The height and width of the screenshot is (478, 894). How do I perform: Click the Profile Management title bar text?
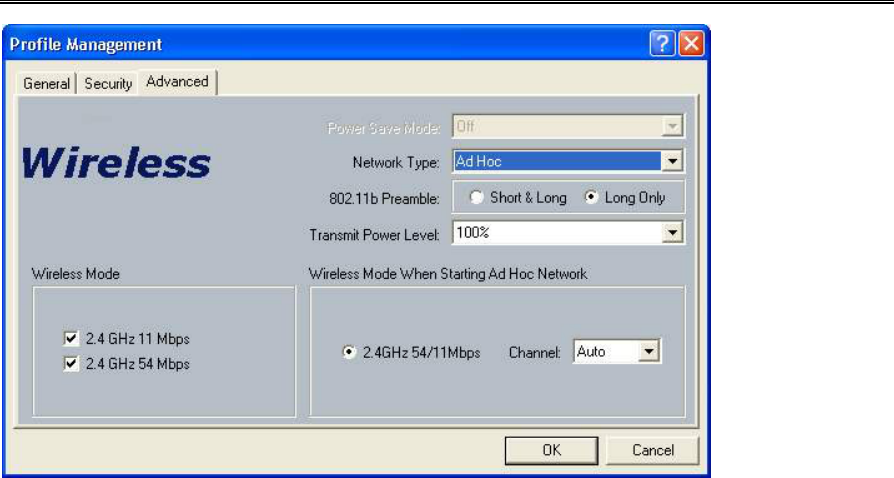click(86, 44)
